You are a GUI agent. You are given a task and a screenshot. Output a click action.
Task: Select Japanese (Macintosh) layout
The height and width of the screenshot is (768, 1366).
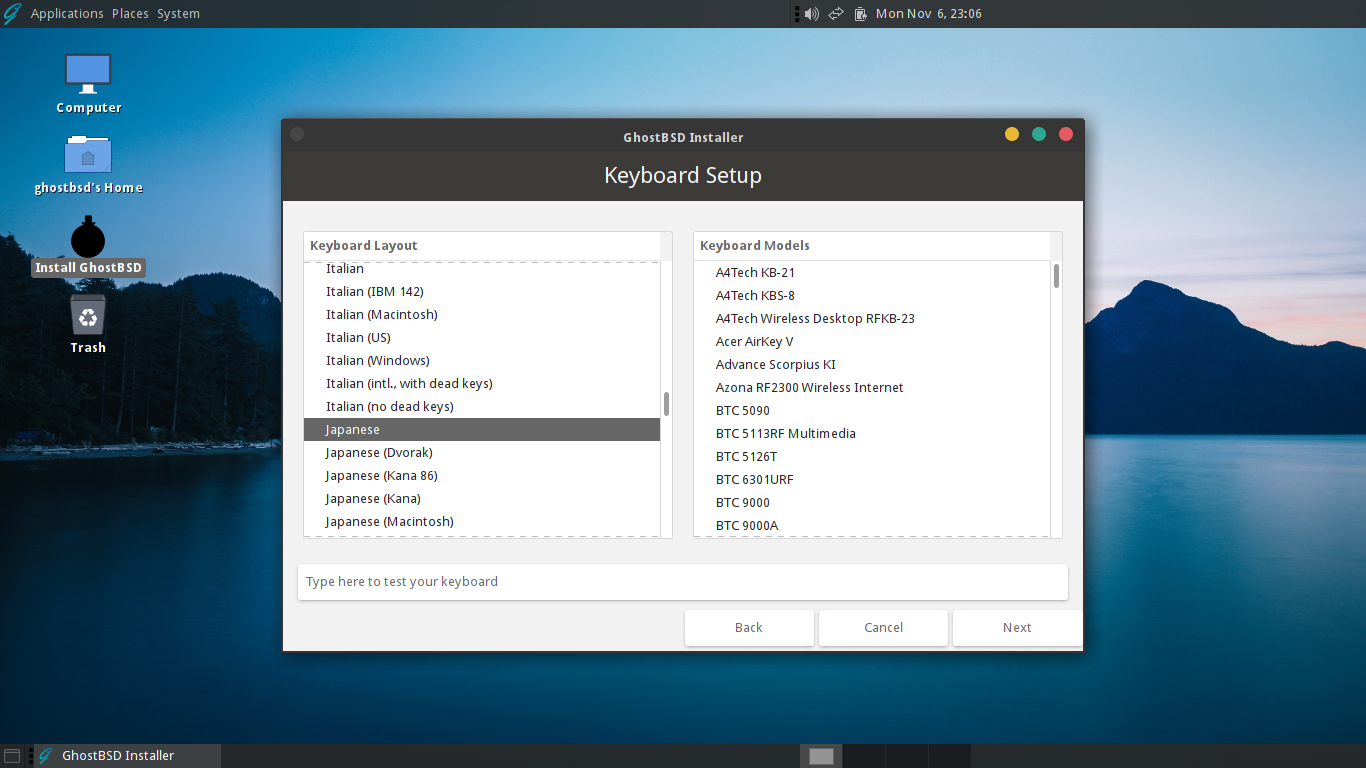[482, 522]
